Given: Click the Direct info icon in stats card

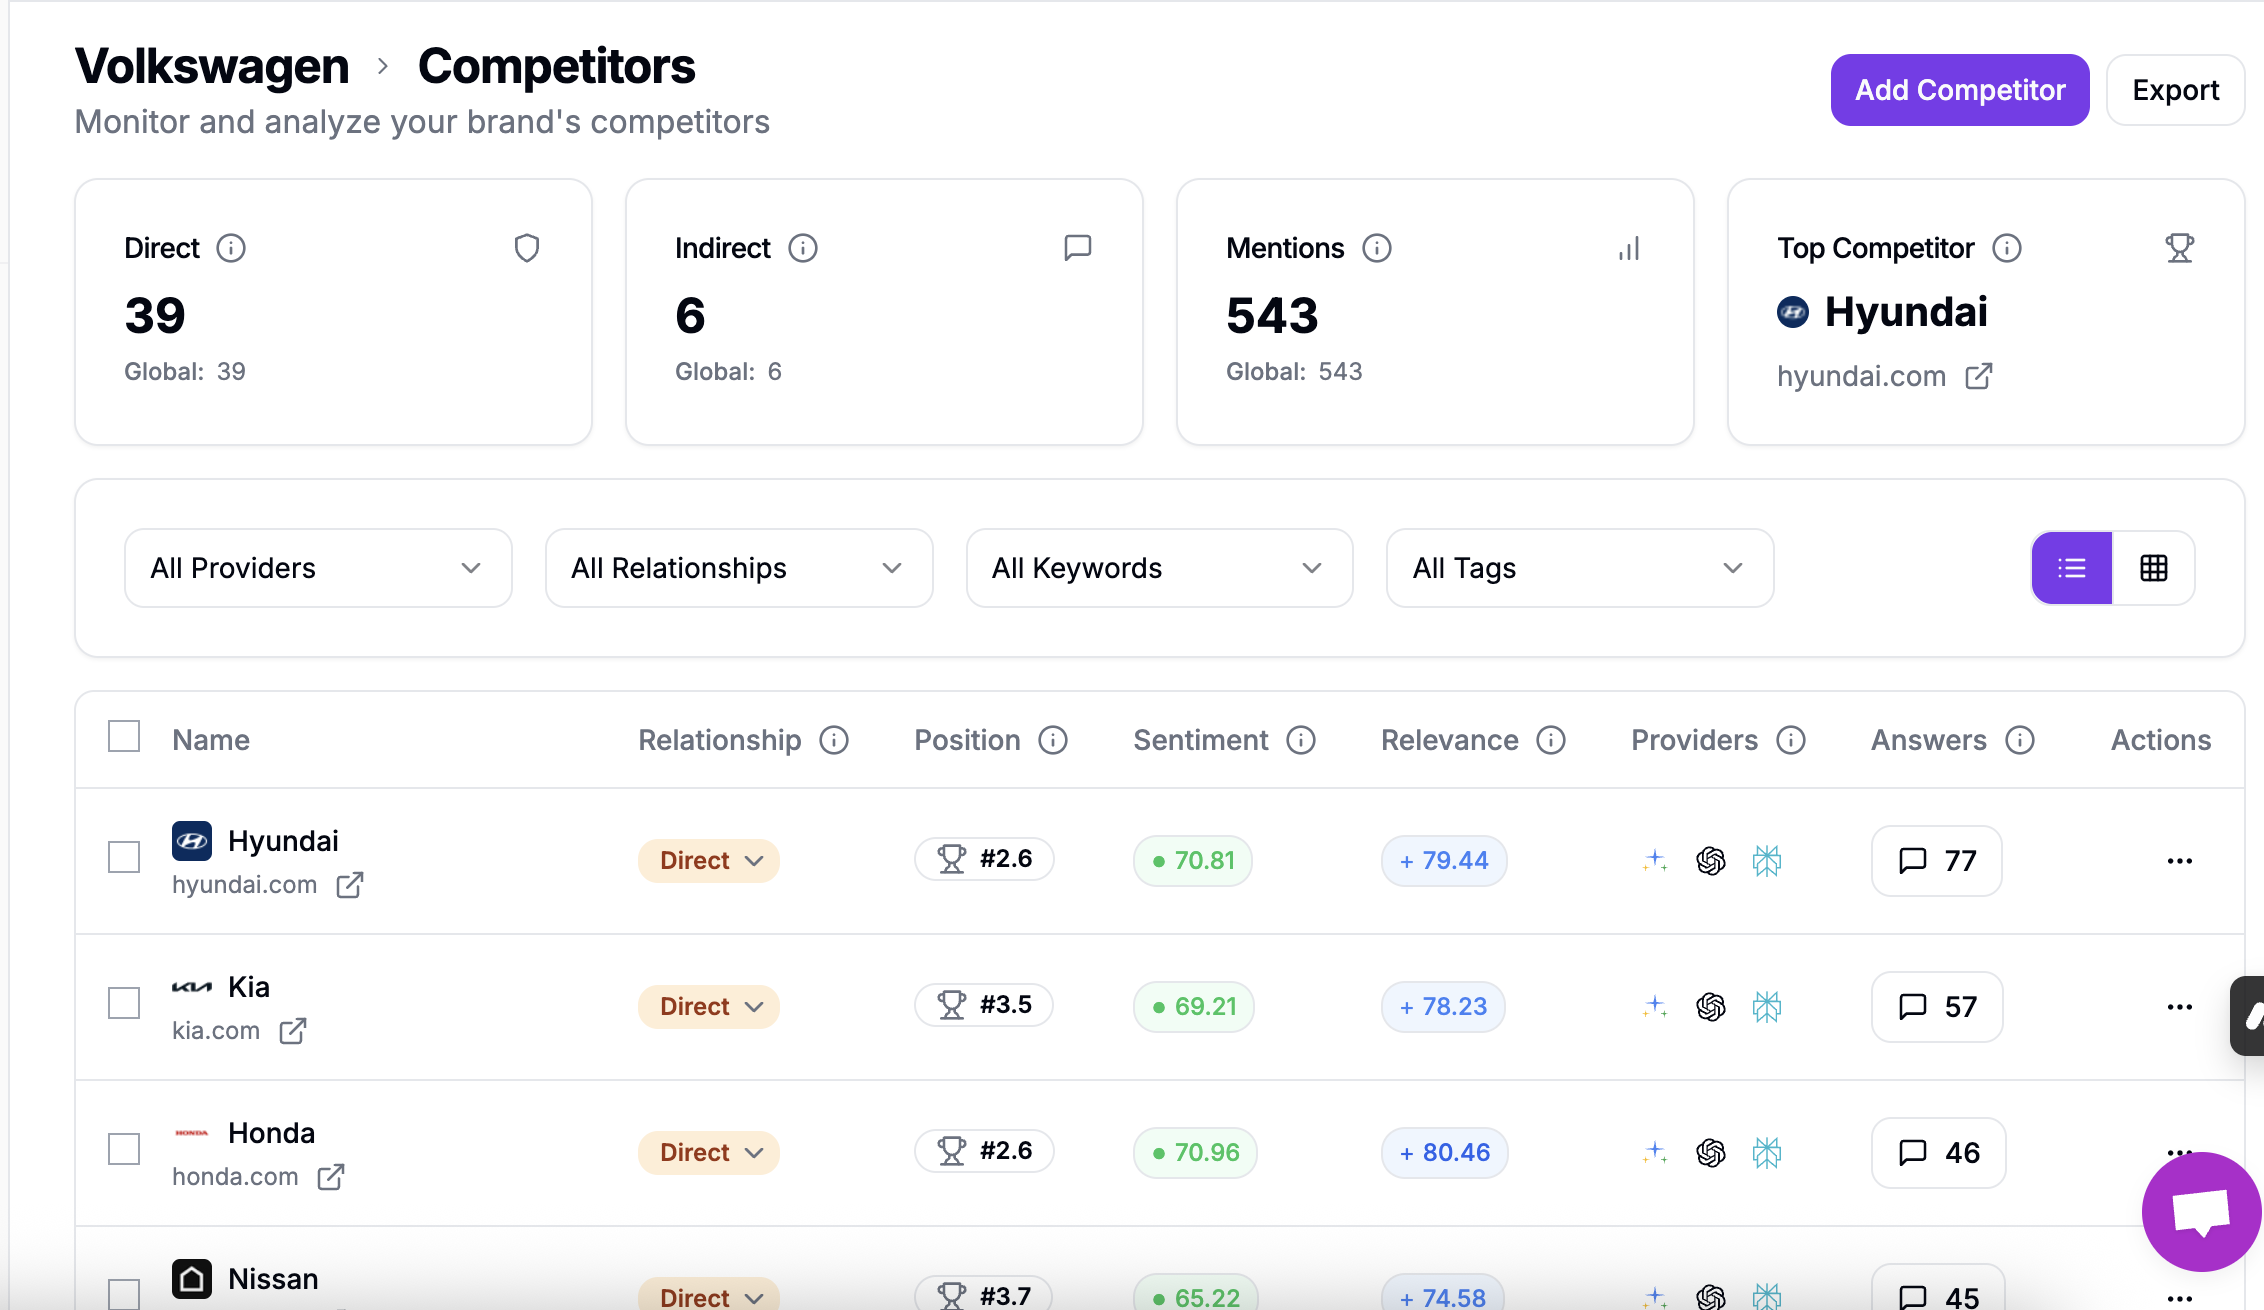Looking at the screenshot, I should [231, 248].
